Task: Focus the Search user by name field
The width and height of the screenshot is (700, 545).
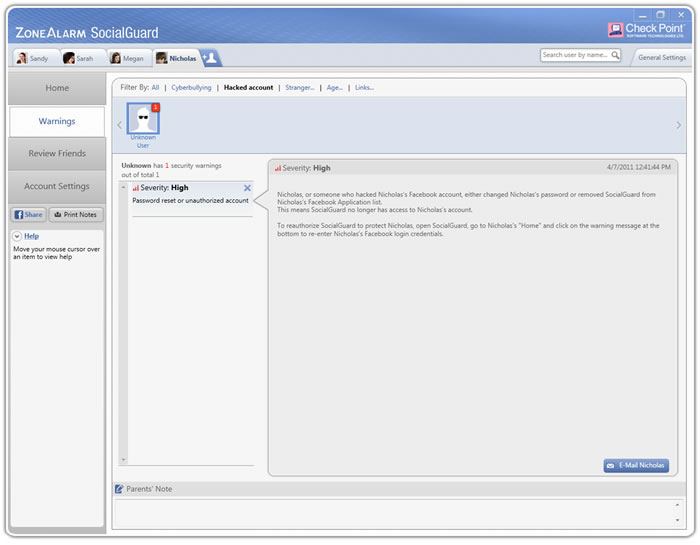Action: pyautogui.click(x=580, y=55)
